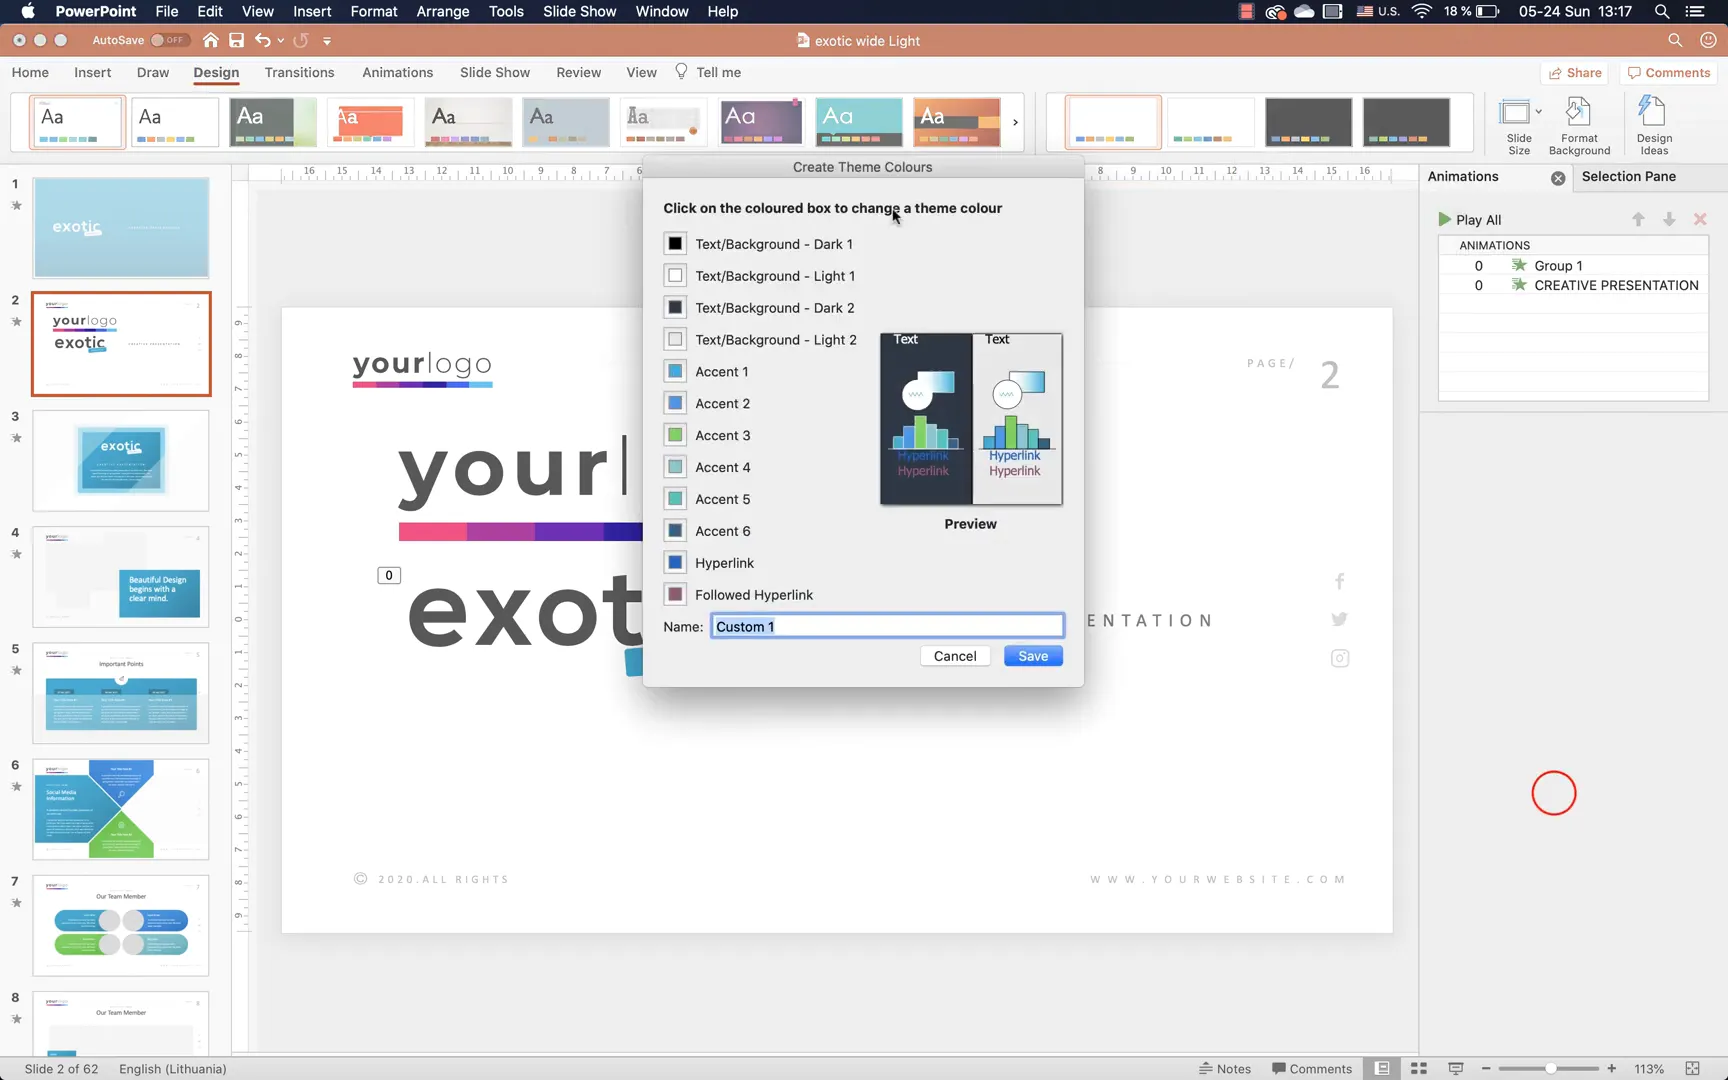Open the zoom percentage dropdown
1728x1080 pixels.
click(1648, 1068)
